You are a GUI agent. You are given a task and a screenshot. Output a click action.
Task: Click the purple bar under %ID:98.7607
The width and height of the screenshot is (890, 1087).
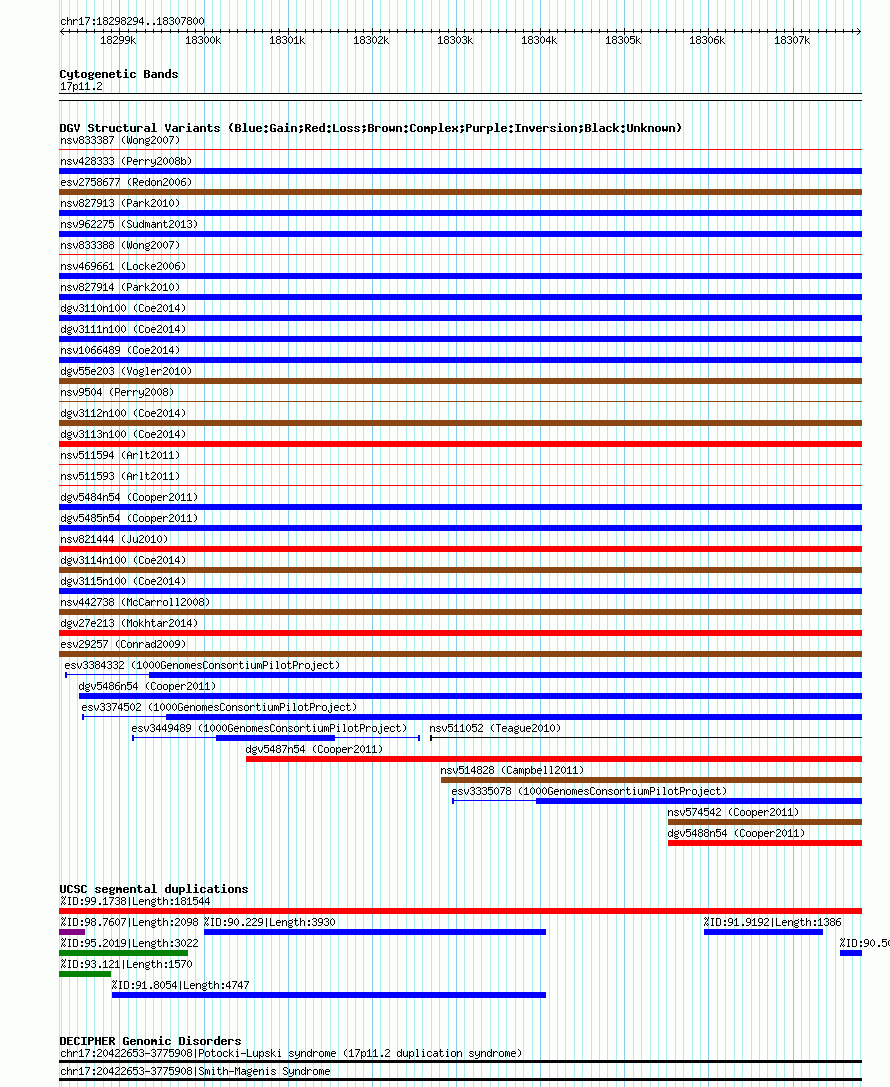tap(72, 932)
